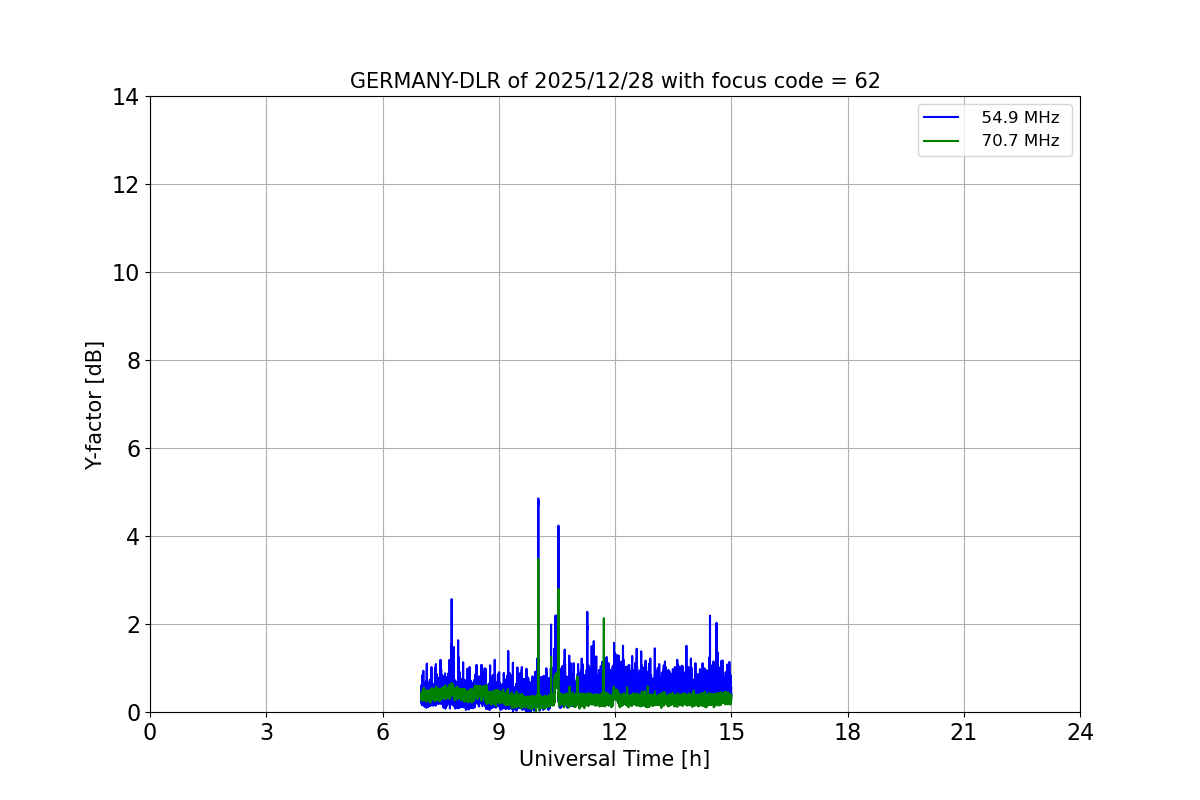
Task: Click y-axis tick label 10
Action: click(x=125, y=273)
